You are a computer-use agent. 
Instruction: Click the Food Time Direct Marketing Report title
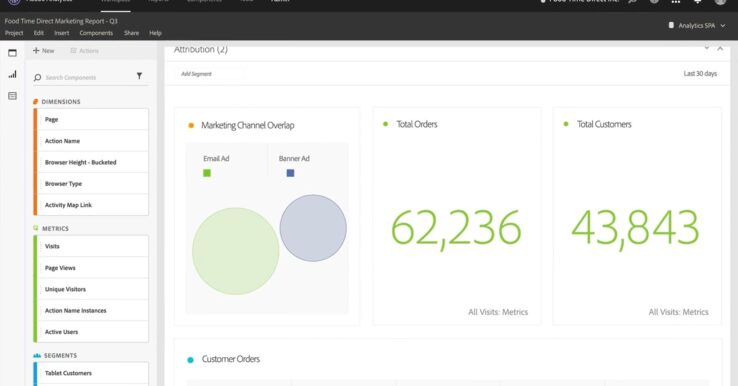(61, 21)
